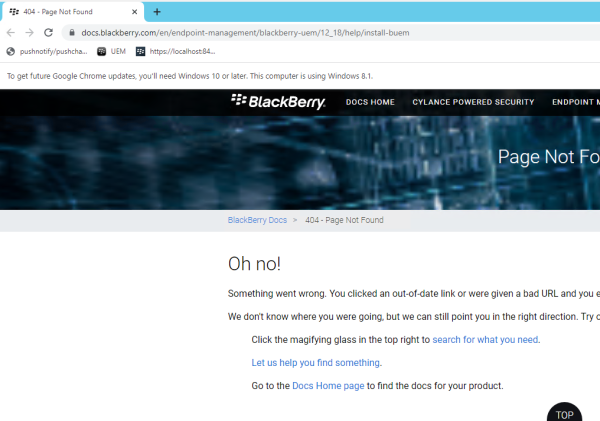Viewport: 600px width, 421px height.
Task: Open the UEM bookmark
Action: 111,51
